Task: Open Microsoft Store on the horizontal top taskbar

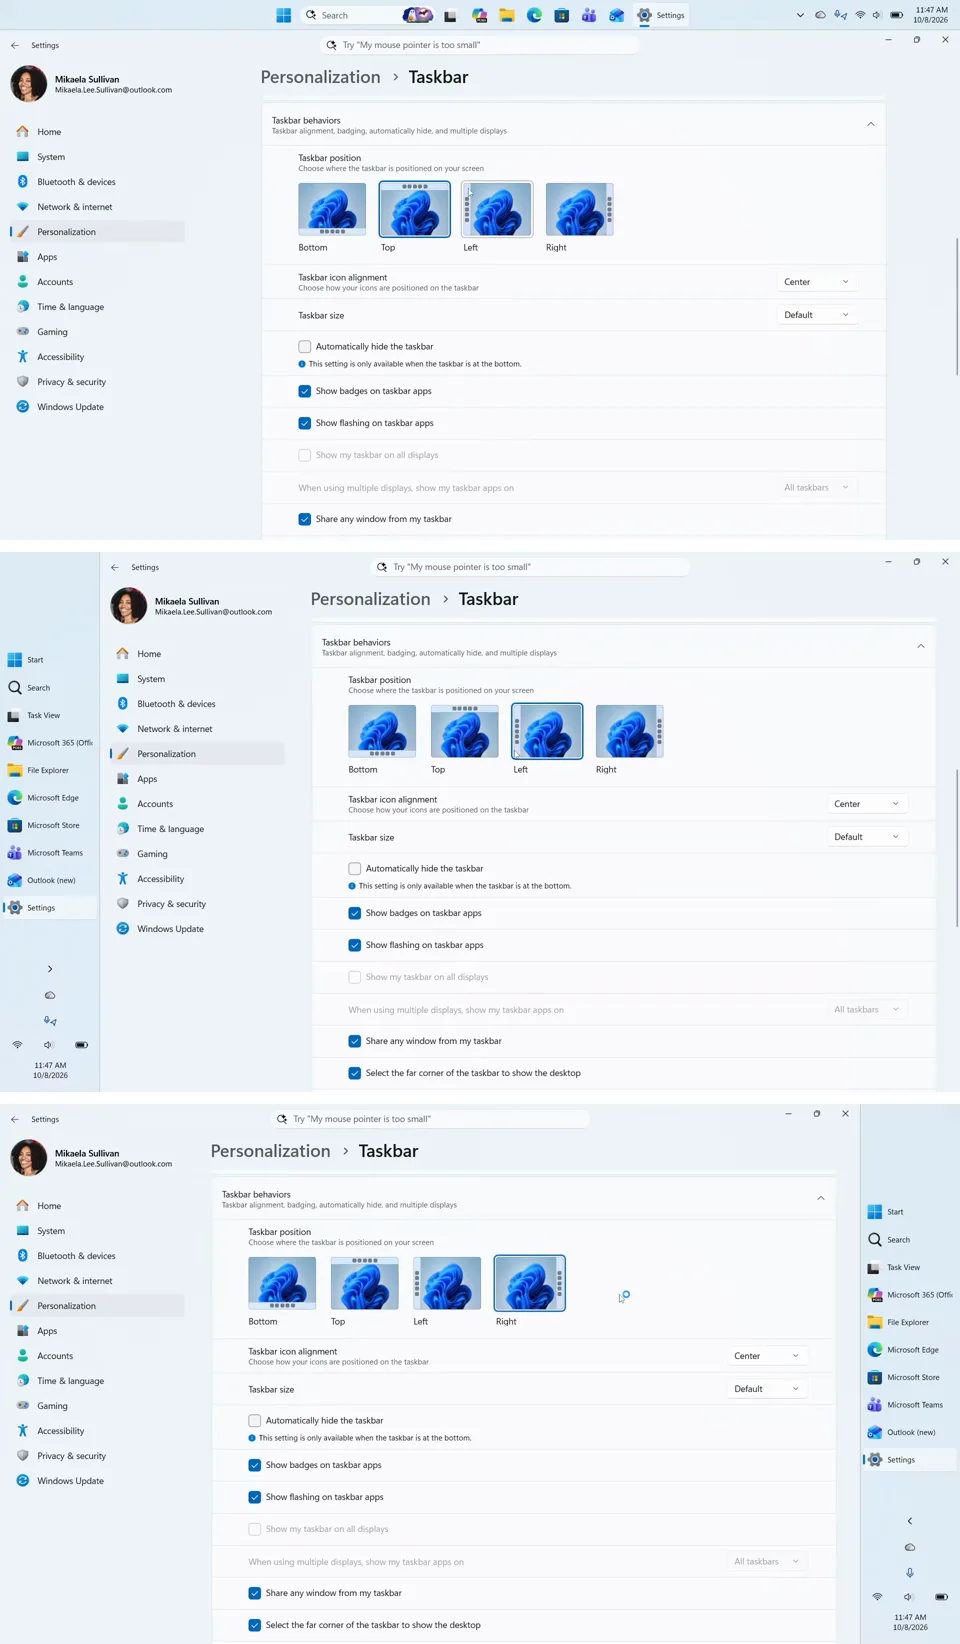Action: pos(562,15)
